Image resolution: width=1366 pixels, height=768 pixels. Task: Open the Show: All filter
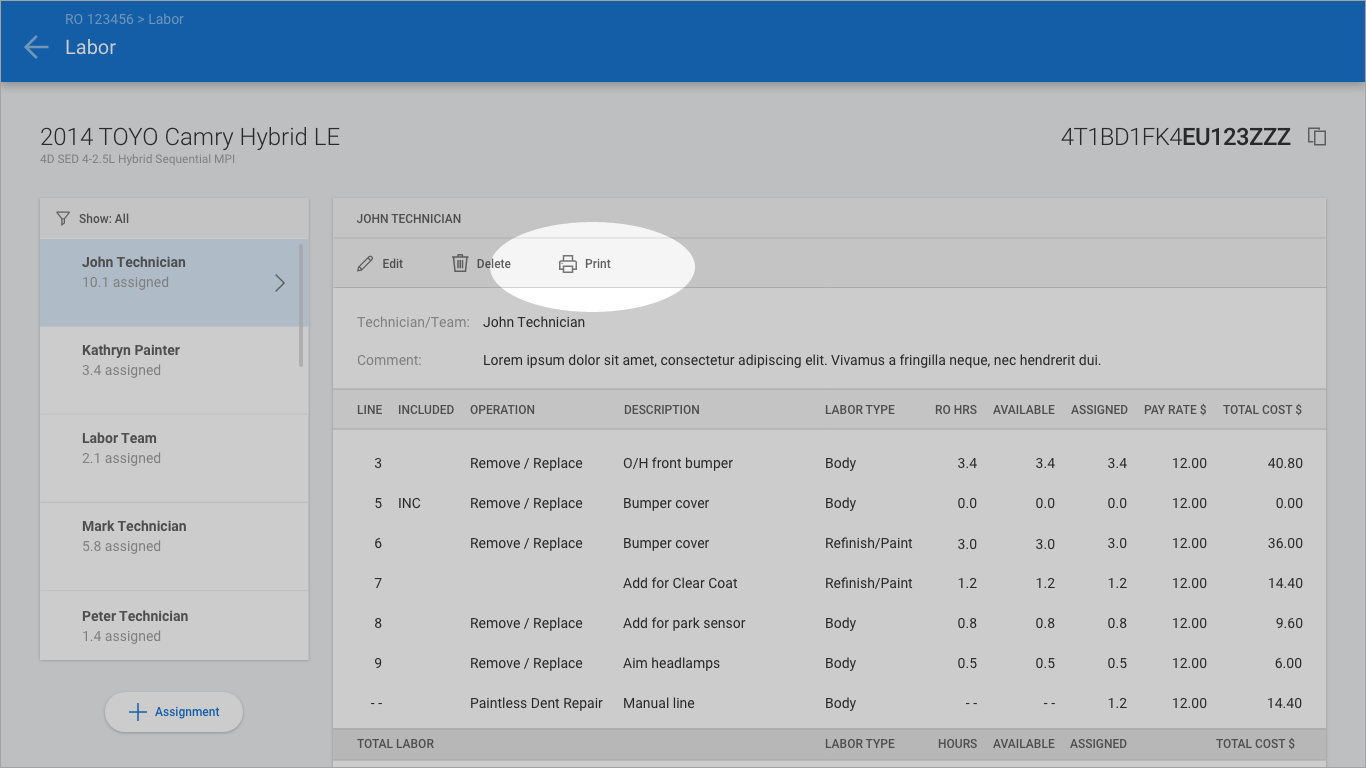(x=104, y=219)
